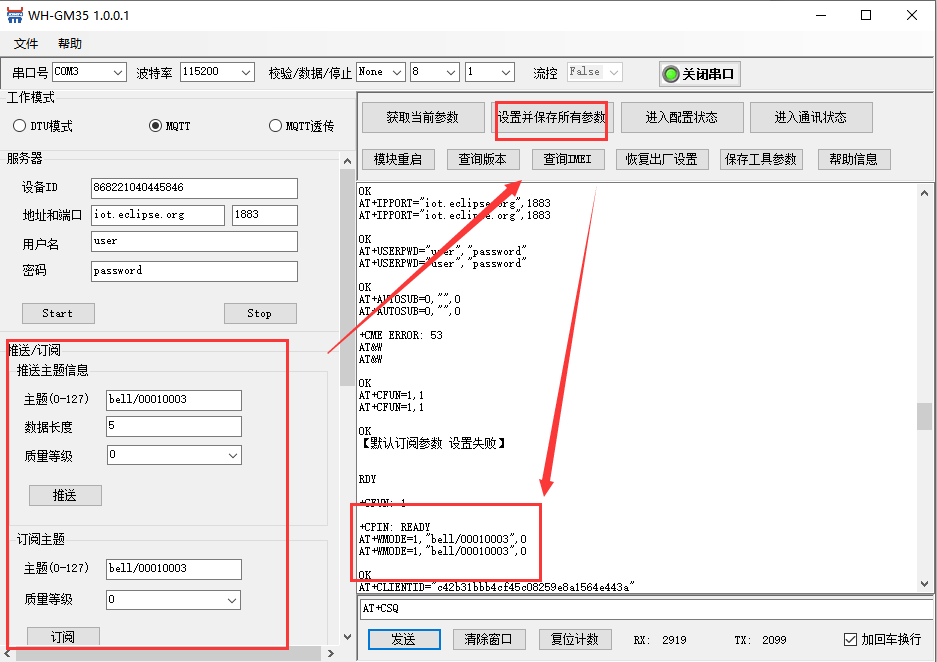The image size is (937, 662).
Task: Click the query IMEI button
Action: 567,159
